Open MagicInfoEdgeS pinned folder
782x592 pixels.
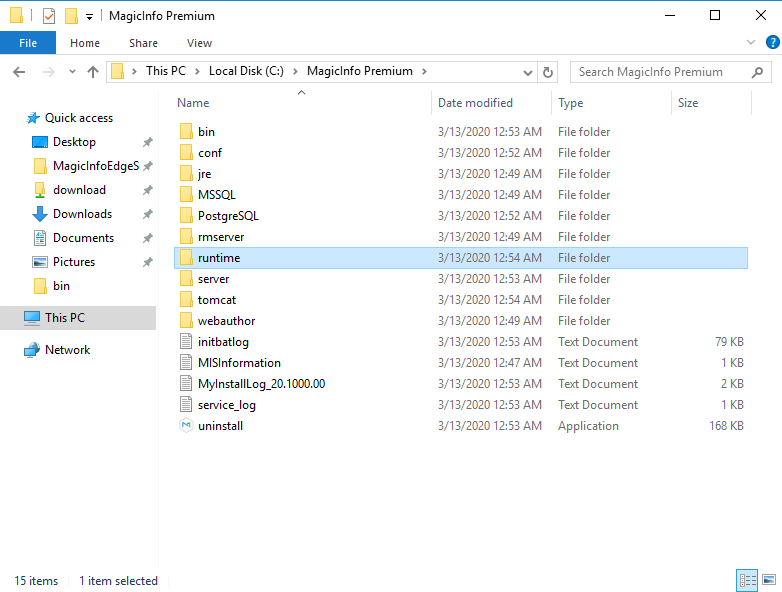[96, 166]
